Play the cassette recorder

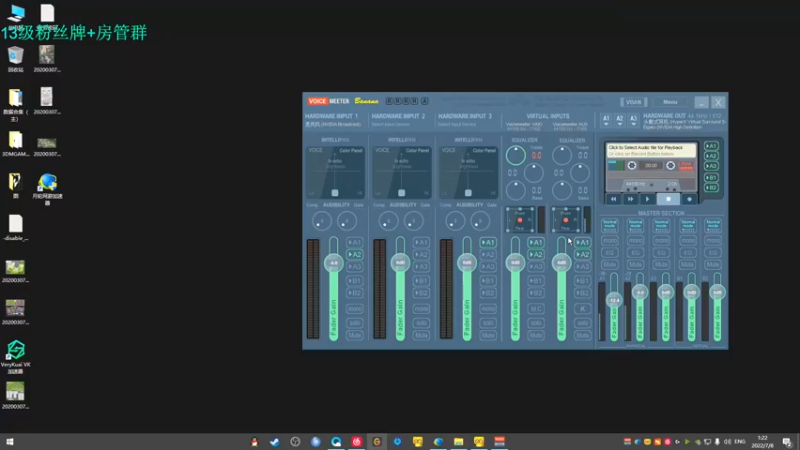647,199
